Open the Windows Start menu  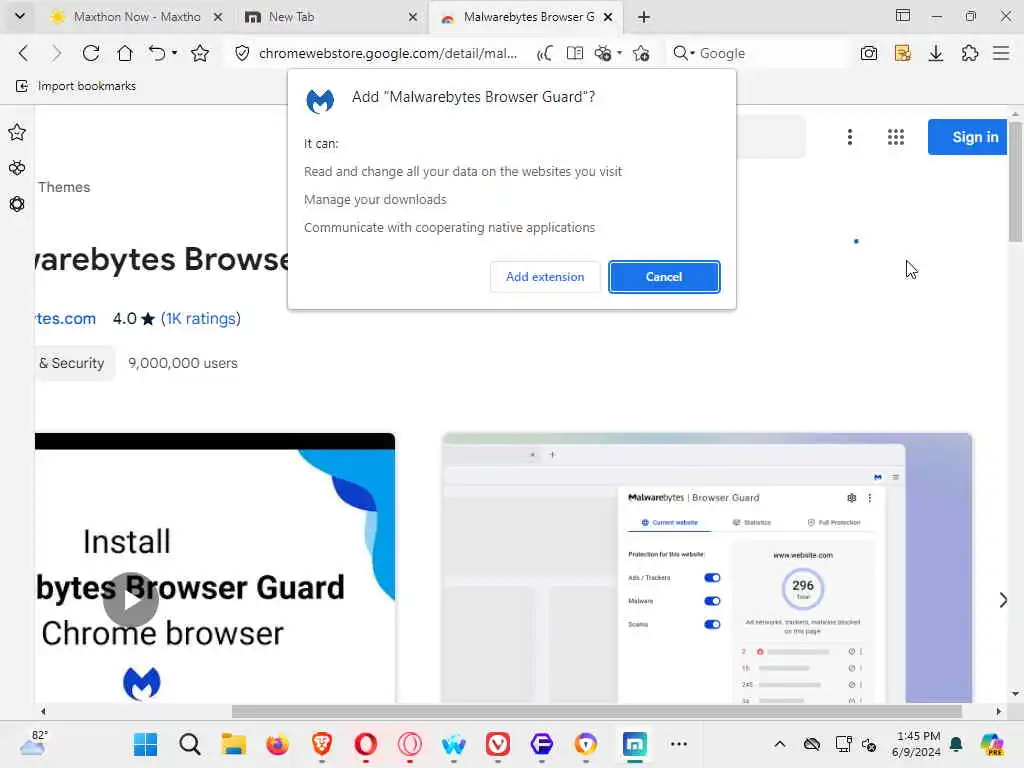coord(145,744)
